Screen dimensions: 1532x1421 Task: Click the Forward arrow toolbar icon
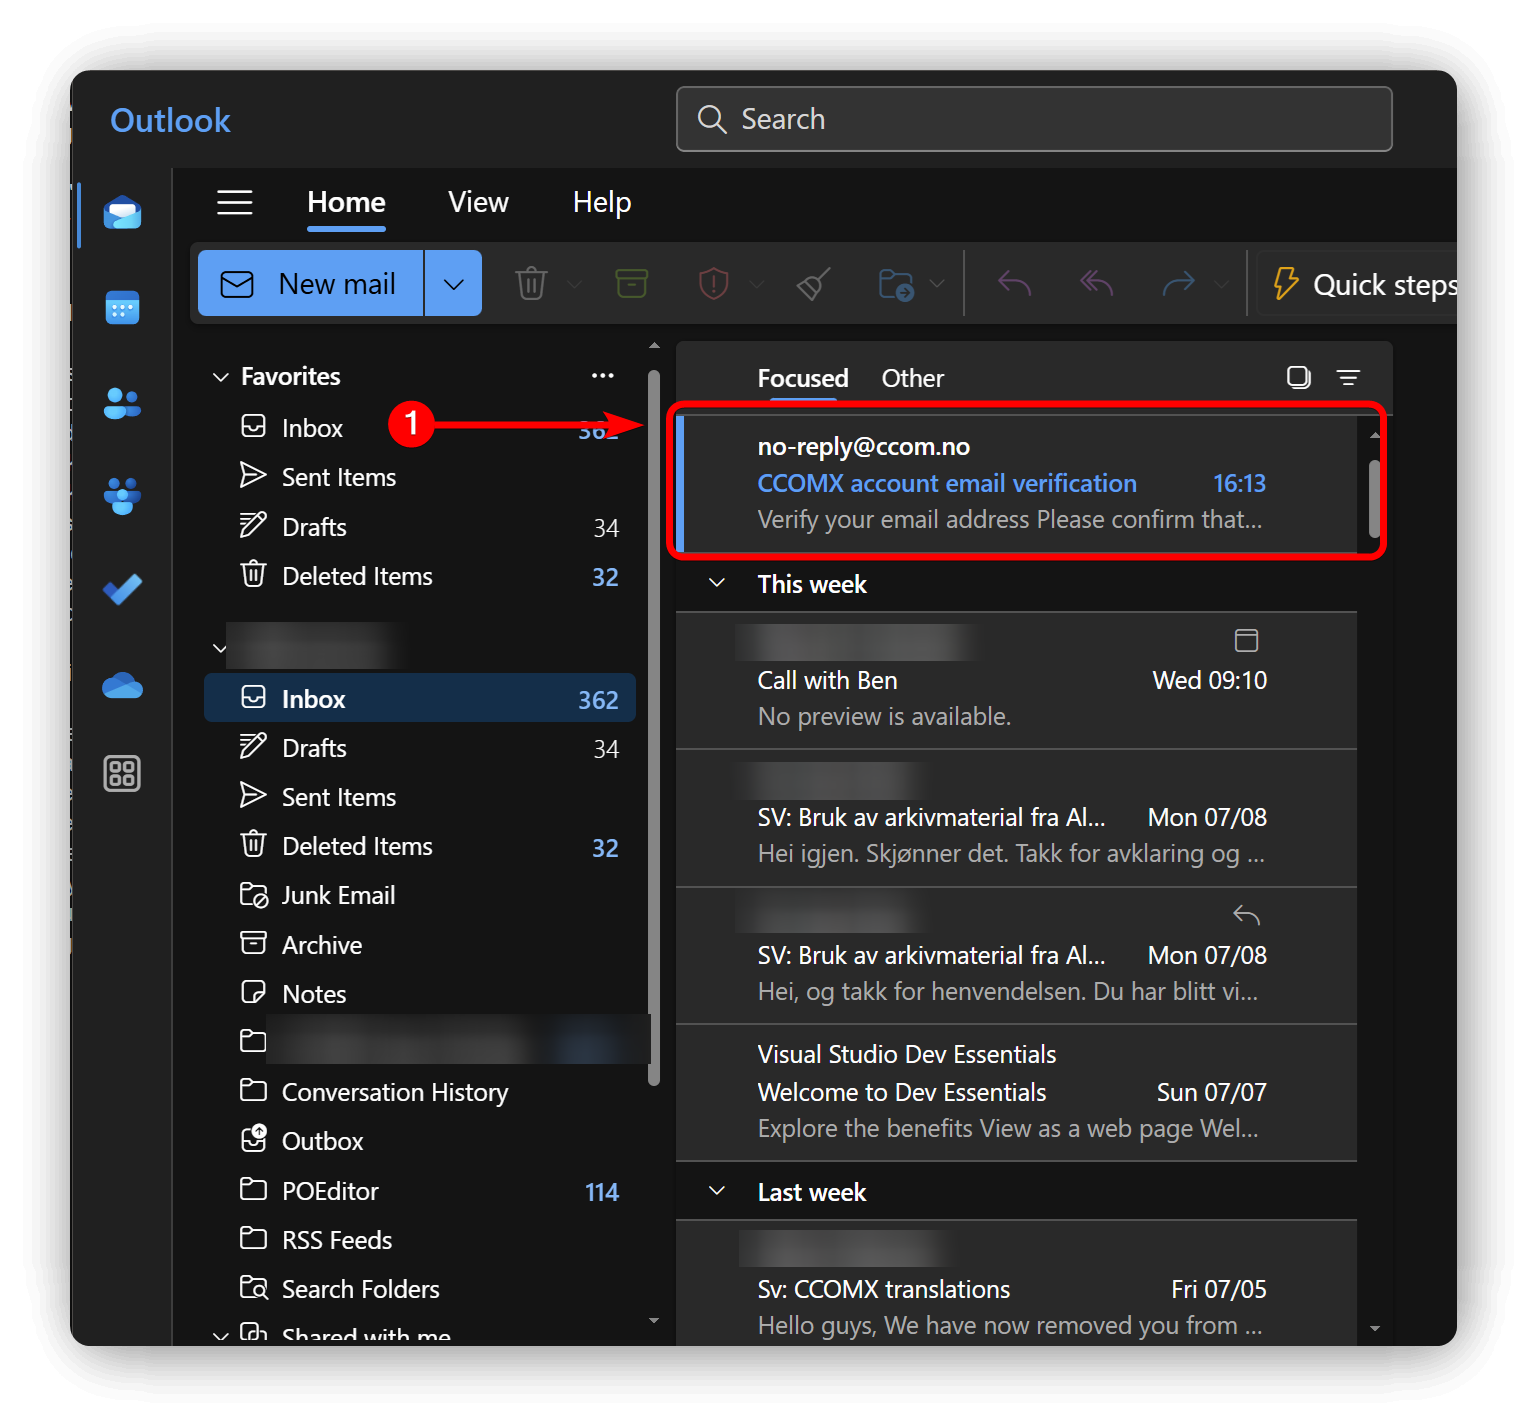1178,284
